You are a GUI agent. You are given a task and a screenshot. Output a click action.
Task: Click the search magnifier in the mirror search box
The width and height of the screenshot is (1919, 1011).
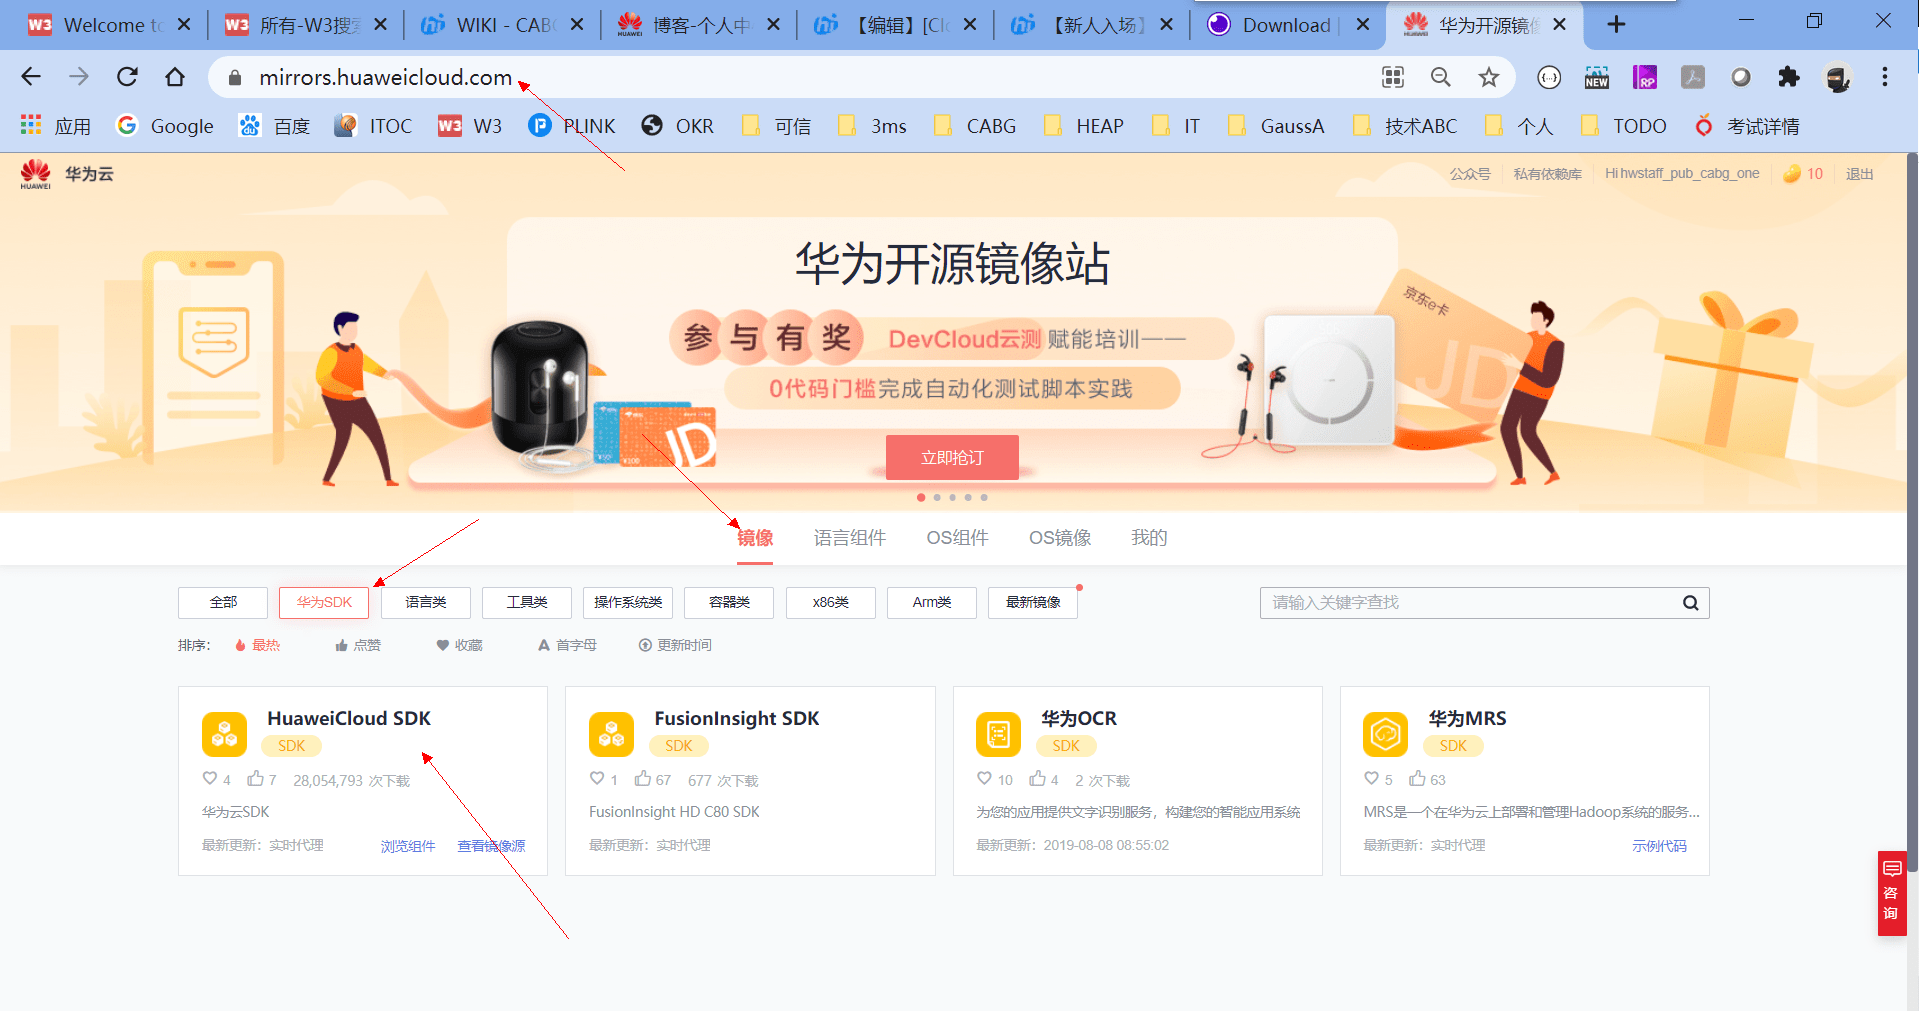click(1691, 603)
